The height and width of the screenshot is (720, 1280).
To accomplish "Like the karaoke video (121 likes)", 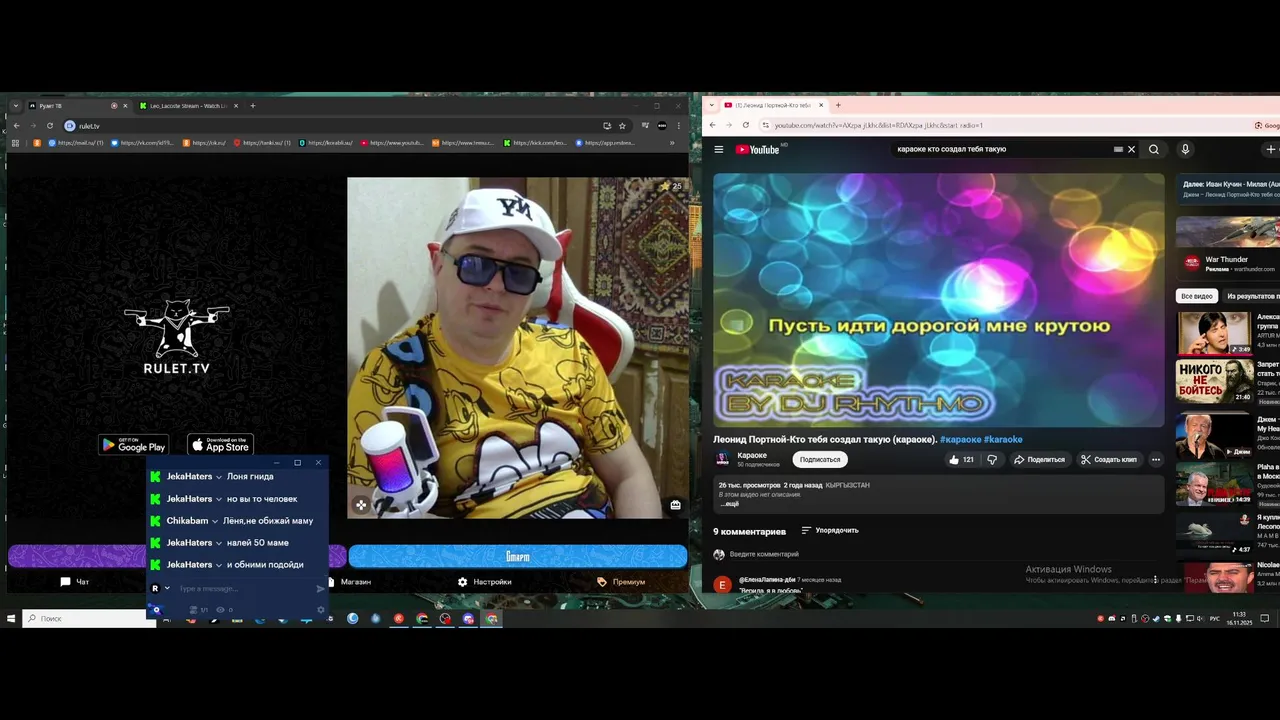I will (x=960, y=460).
